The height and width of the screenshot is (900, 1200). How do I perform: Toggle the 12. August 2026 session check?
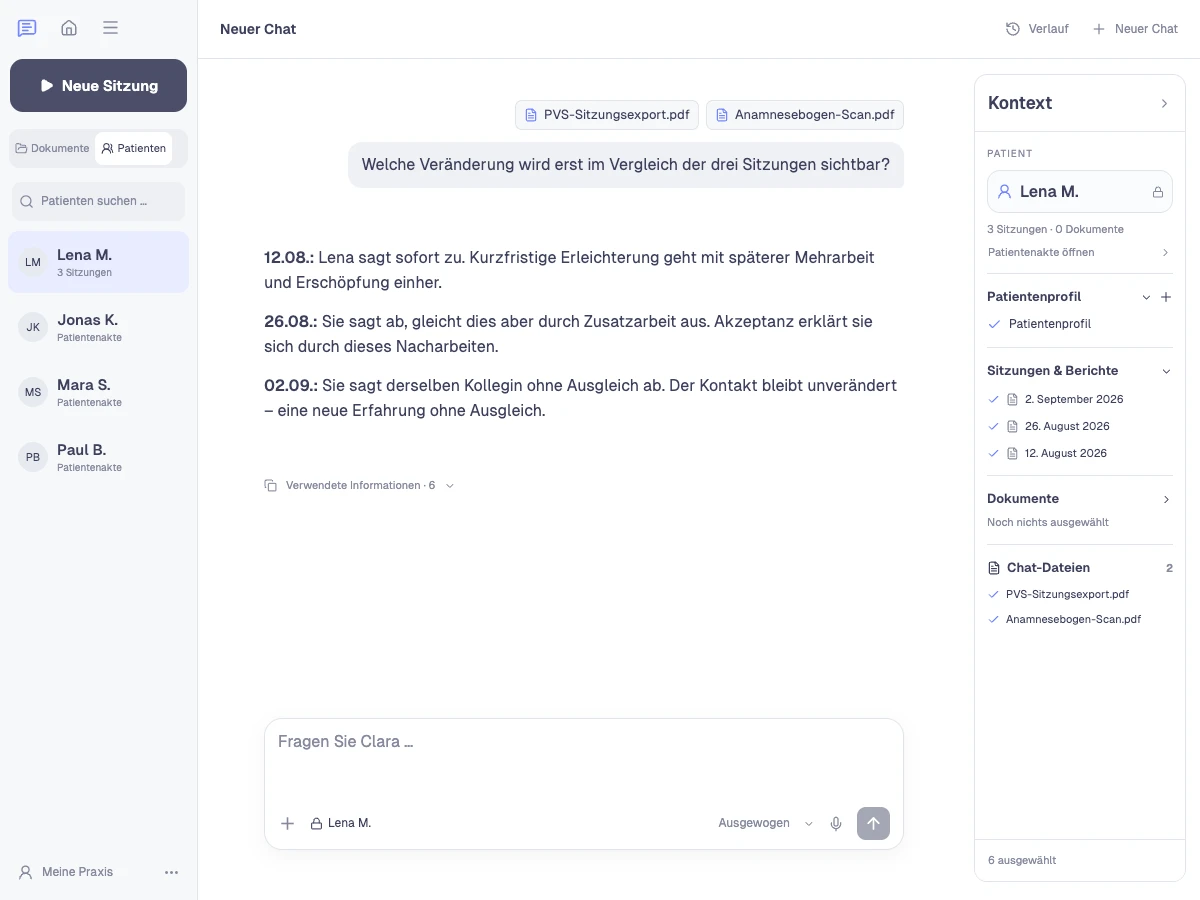(x=994, y=453)
